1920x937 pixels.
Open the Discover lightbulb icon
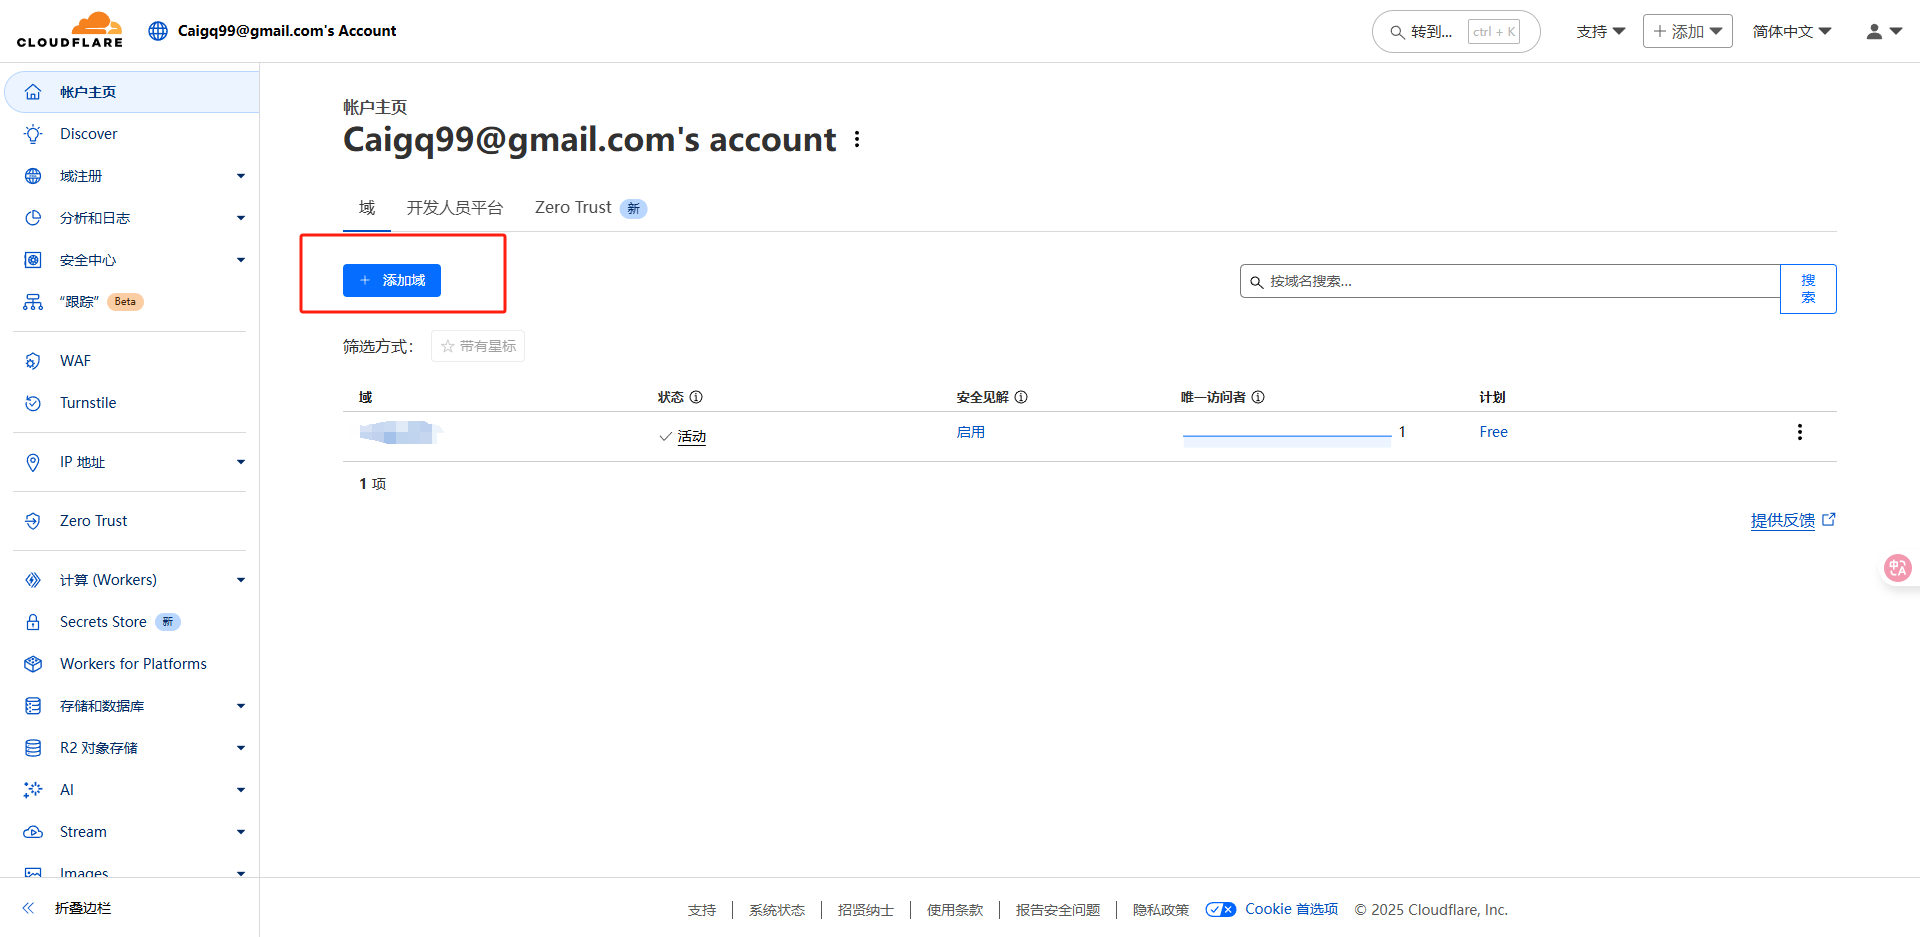tap(33, 134)
